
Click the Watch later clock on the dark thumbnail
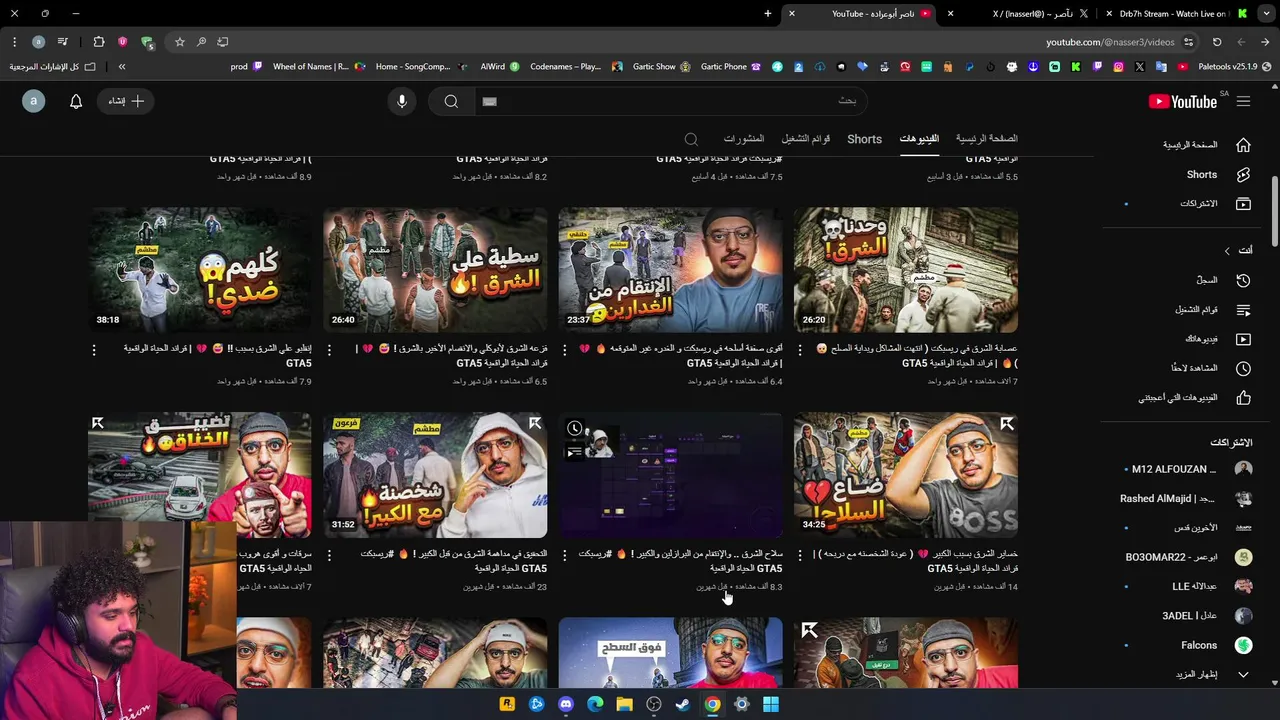tap(575, 429)
